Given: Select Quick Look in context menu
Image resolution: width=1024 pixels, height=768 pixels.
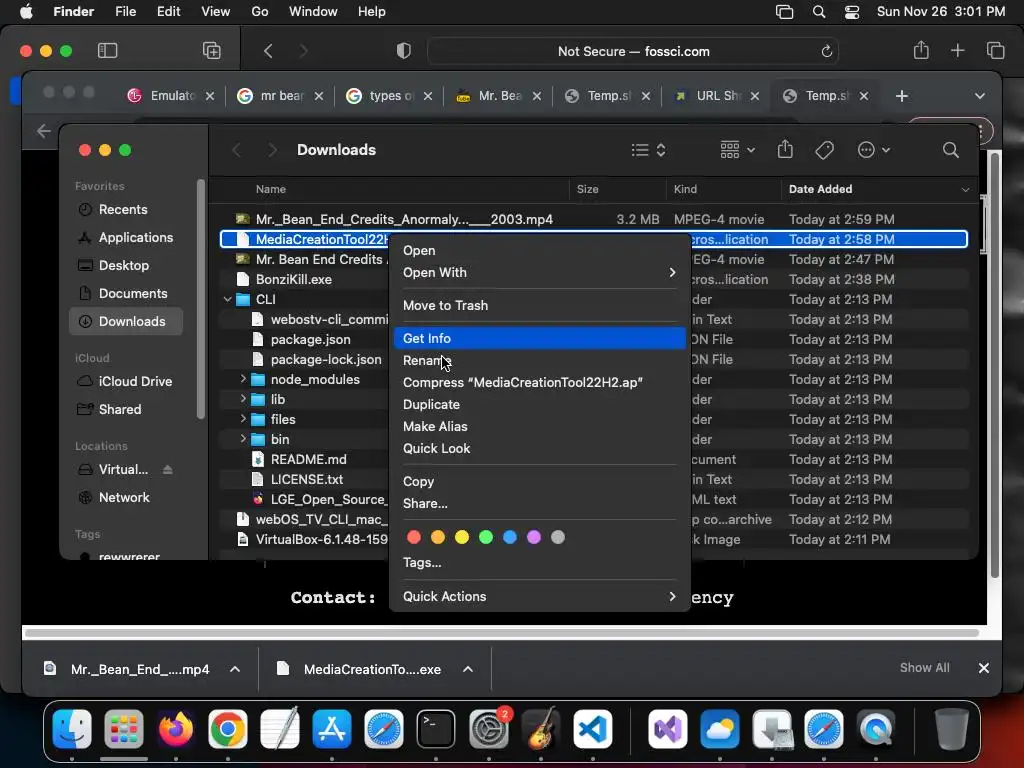Looking at the screenshot, I should tap(539, 448).
